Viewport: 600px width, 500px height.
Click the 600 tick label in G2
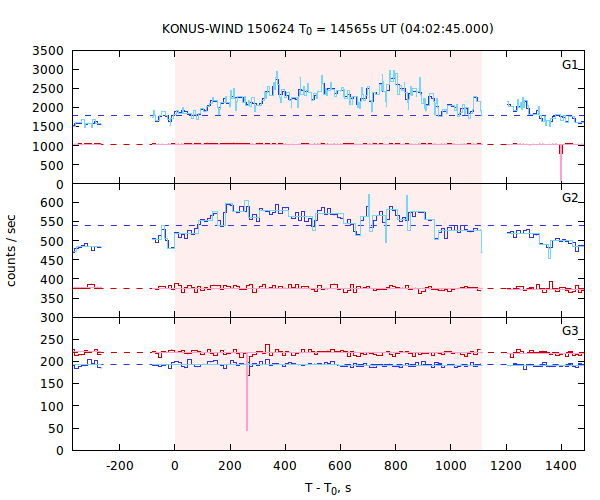[x=52, y=203]
